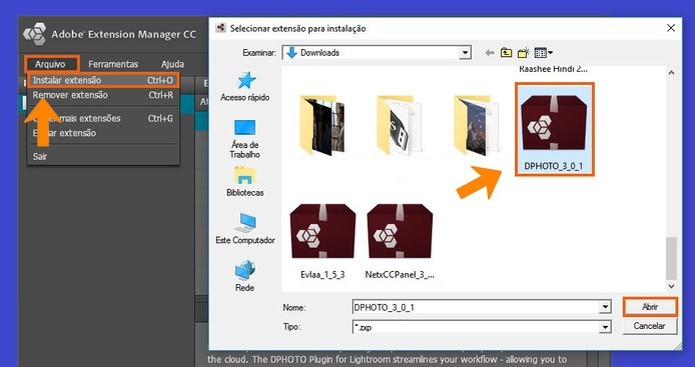
Task: Expand the Nome dropdown arrow
Action: pos(605,307)
